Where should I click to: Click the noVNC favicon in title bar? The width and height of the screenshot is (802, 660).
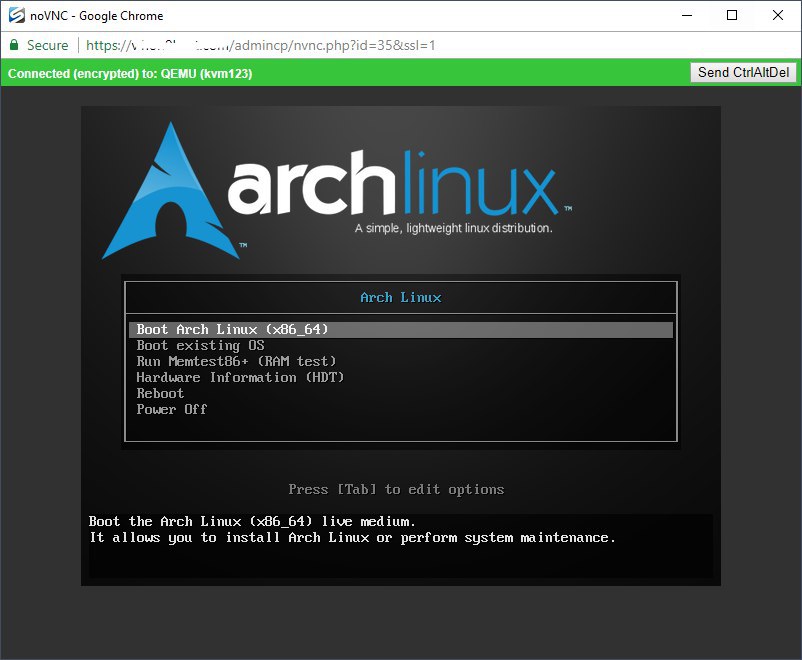click(x=16, y=15)
